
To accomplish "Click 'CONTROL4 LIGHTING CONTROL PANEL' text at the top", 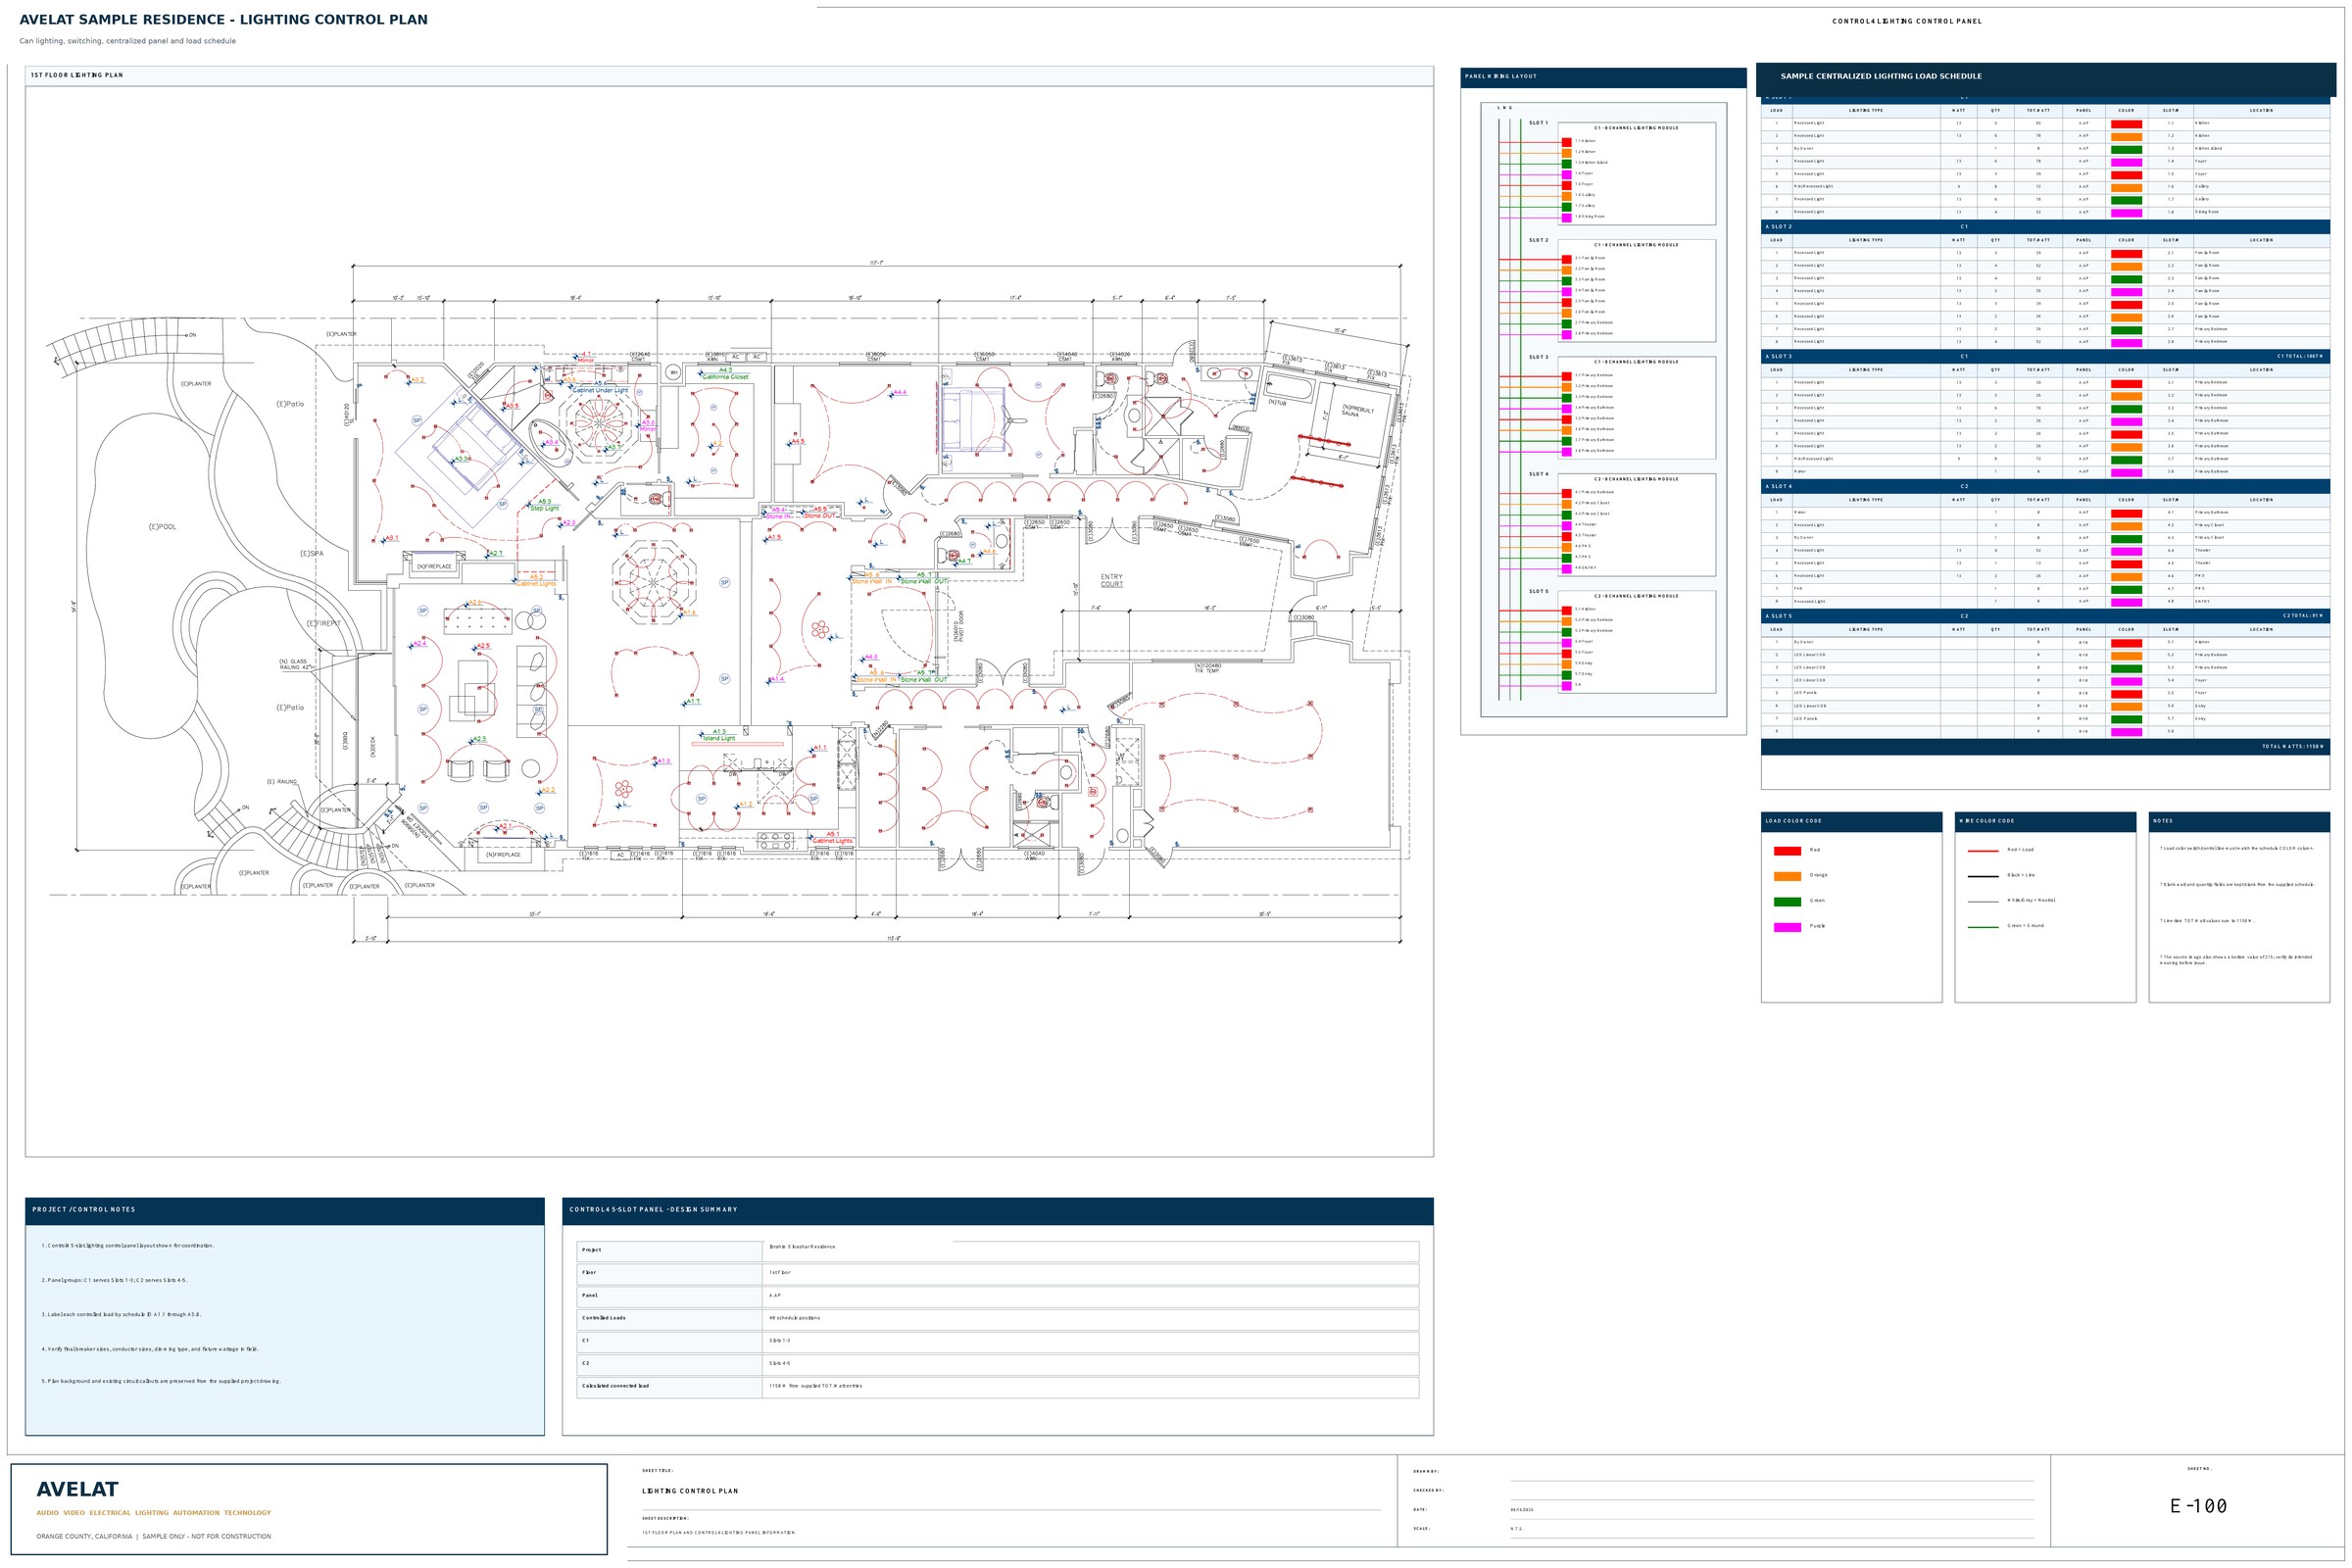I will coord(1907,21).
